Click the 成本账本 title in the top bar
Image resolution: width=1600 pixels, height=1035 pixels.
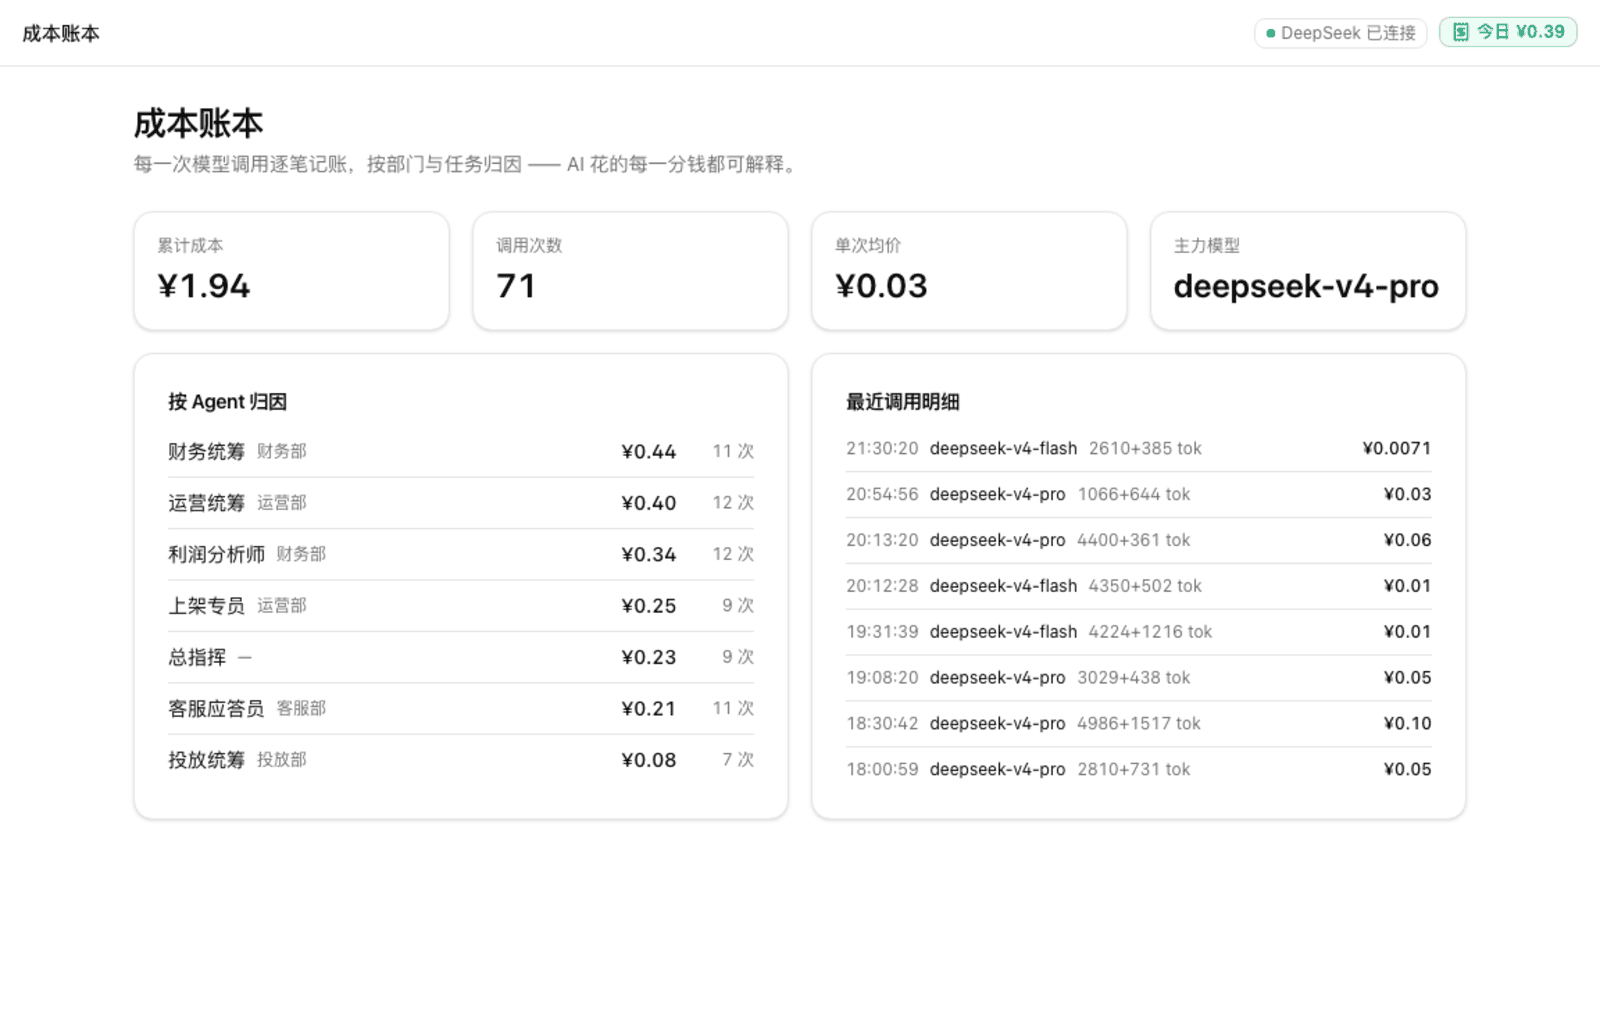(x=61, y=33)
